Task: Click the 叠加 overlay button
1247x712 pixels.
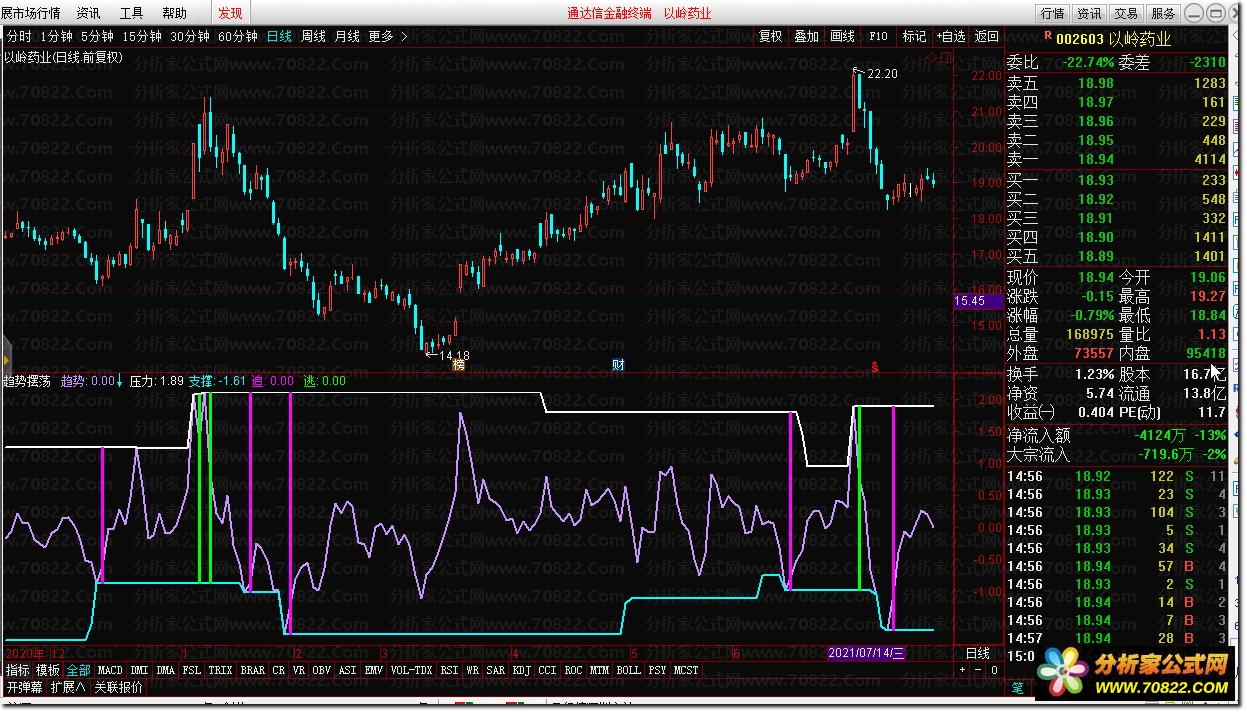Action: (x=807, y=36)
